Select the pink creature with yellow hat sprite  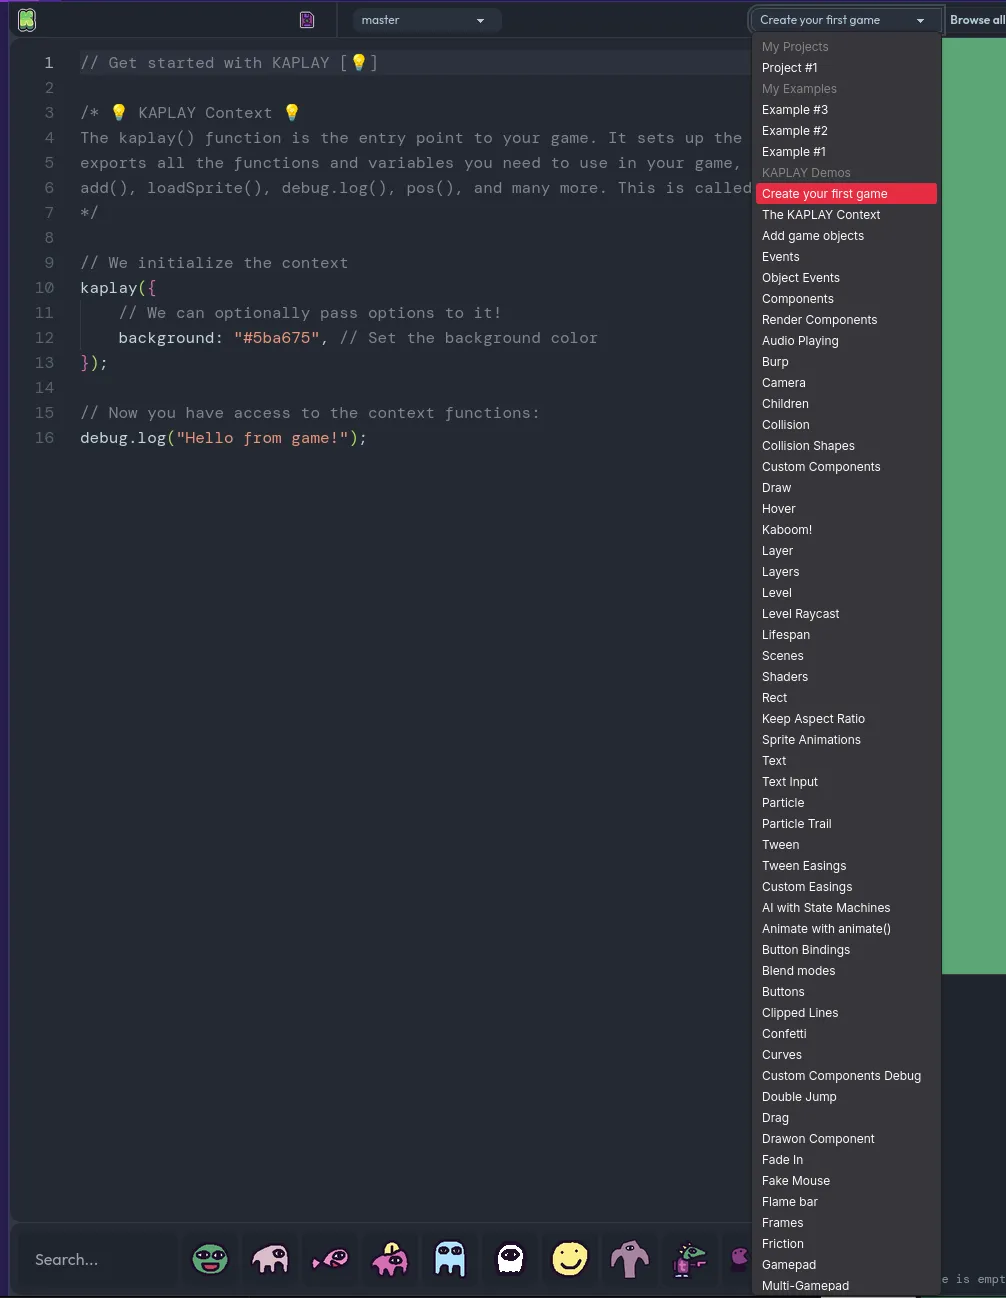click(x=390, y=1259)
